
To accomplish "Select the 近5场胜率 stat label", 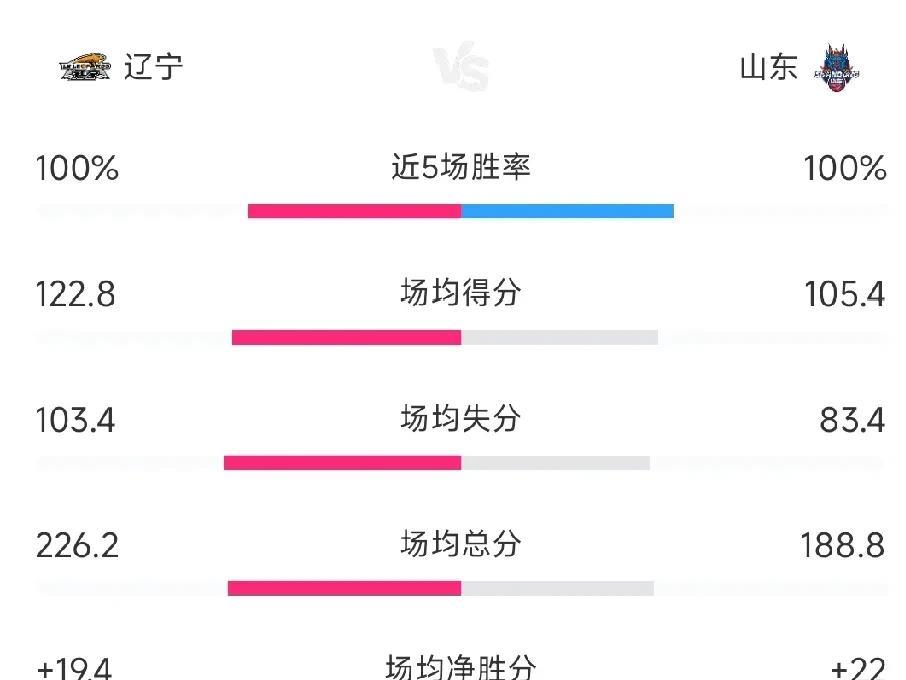I will pyautogui.click(x=461, y=167).
